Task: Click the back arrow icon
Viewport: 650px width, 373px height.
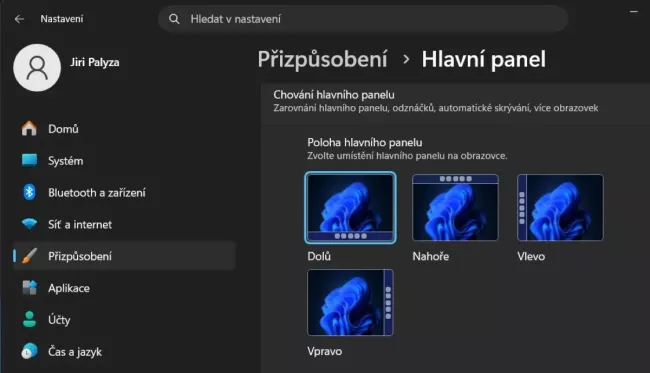Action: 19,19
